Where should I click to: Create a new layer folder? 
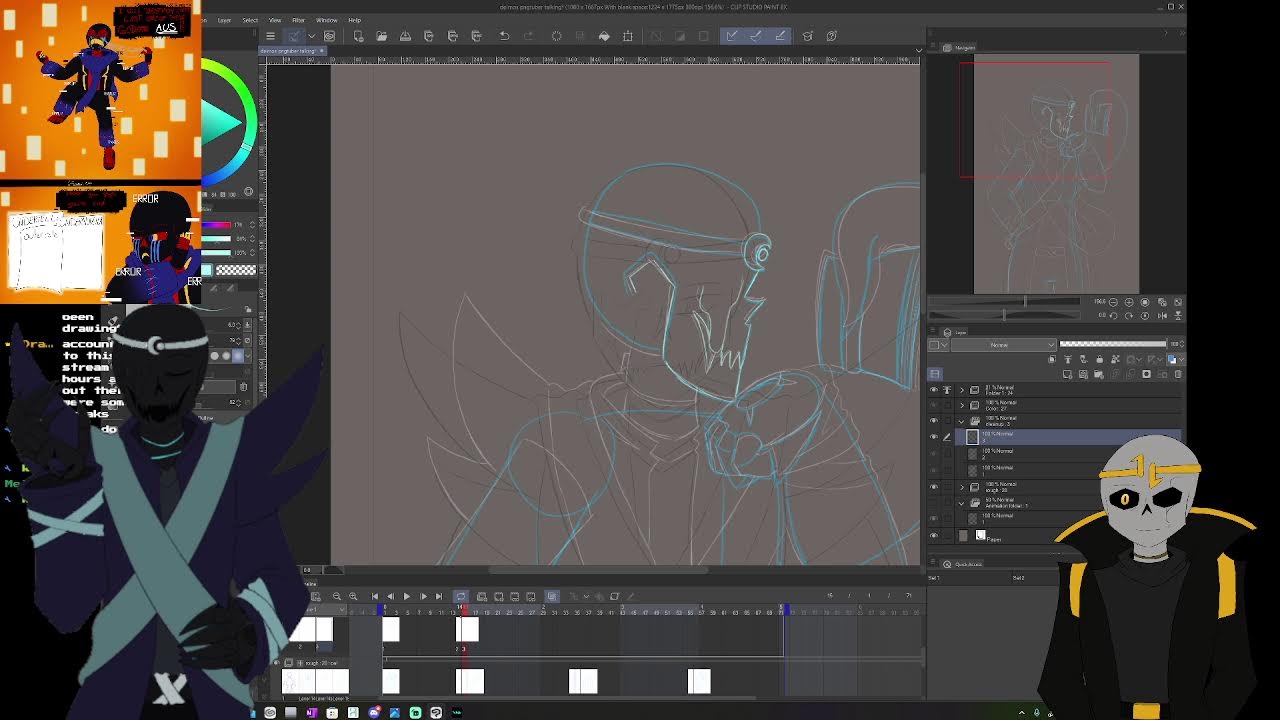click(1098, 374)
